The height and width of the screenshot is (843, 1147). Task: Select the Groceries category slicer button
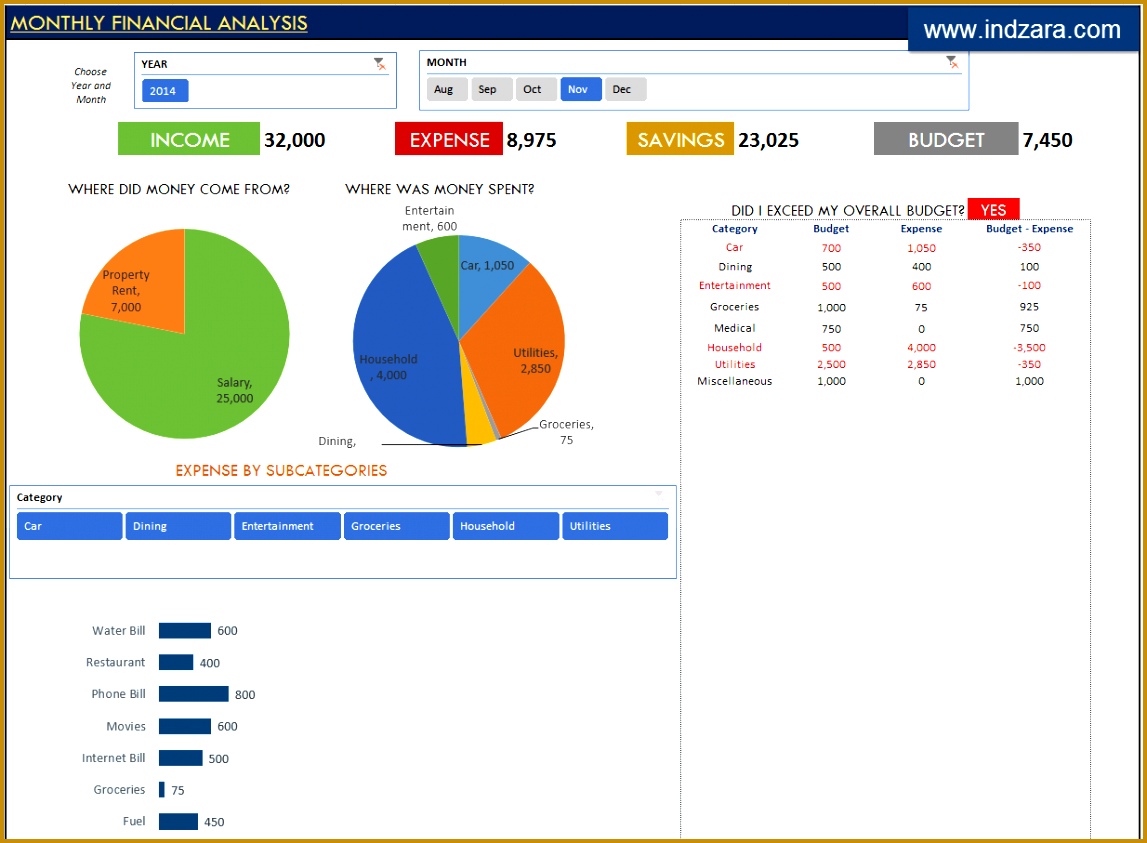click(396, 525)
